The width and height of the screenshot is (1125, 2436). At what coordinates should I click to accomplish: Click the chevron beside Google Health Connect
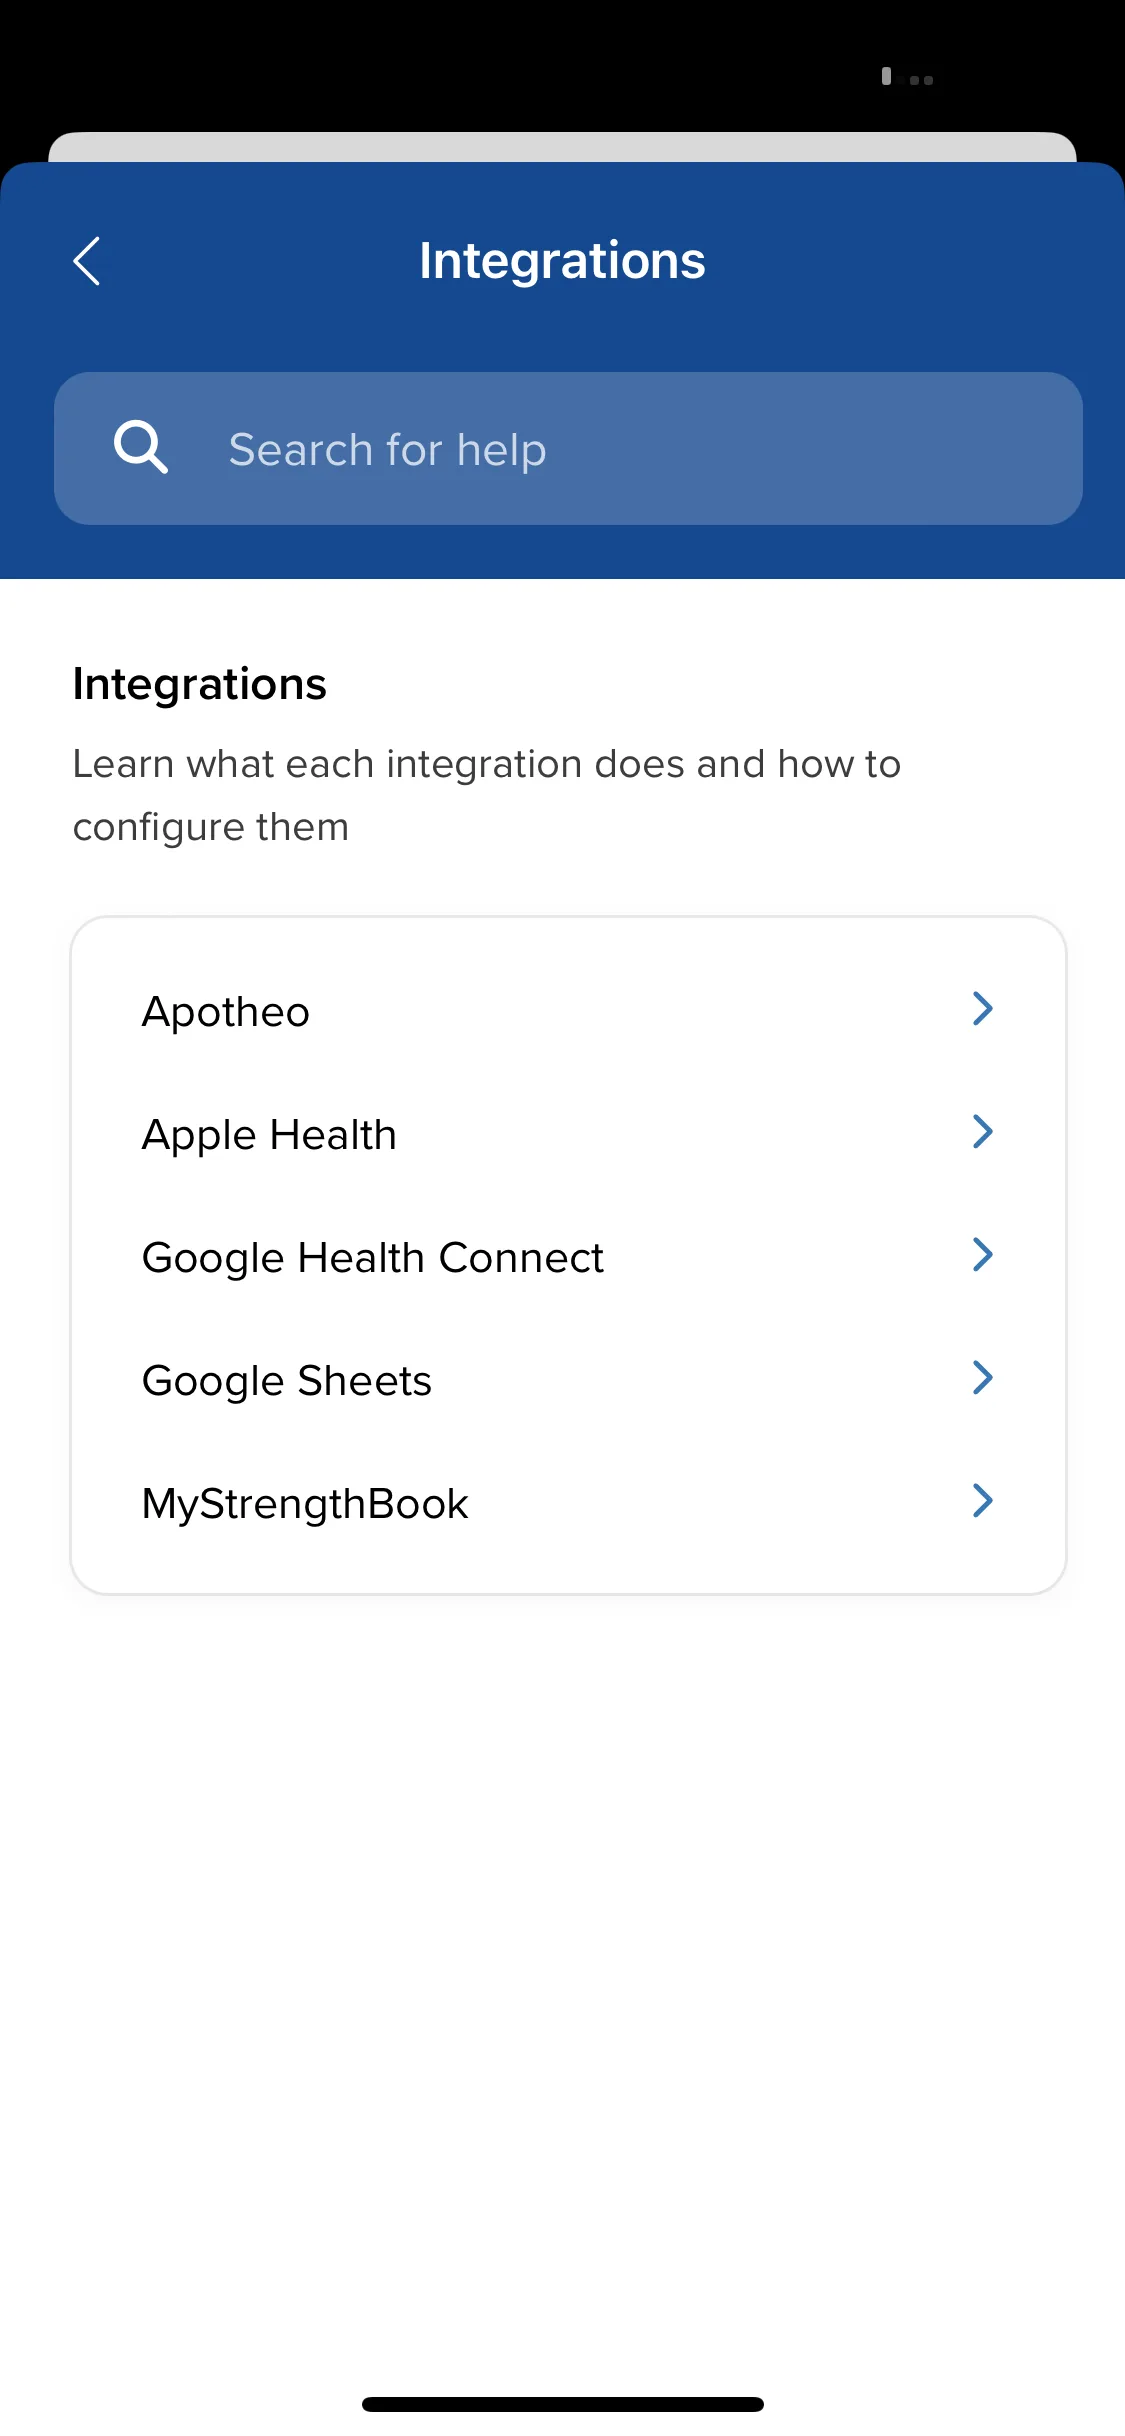point(983,1255)
